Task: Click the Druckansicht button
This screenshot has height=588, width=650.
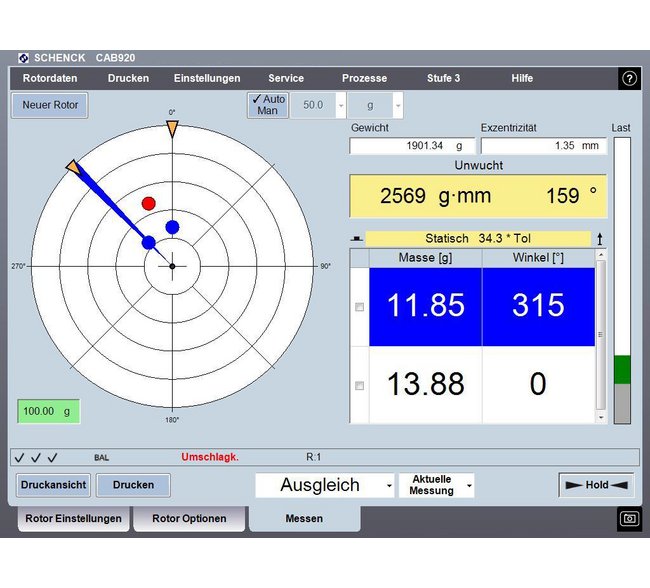Action: coord(53,485)
